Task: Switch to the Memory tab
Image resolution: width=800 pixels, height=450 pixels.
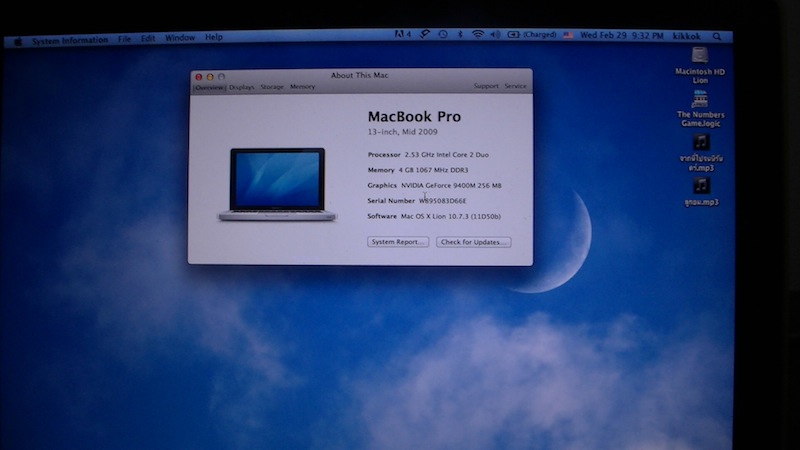Action: click(x=303, y=87)
